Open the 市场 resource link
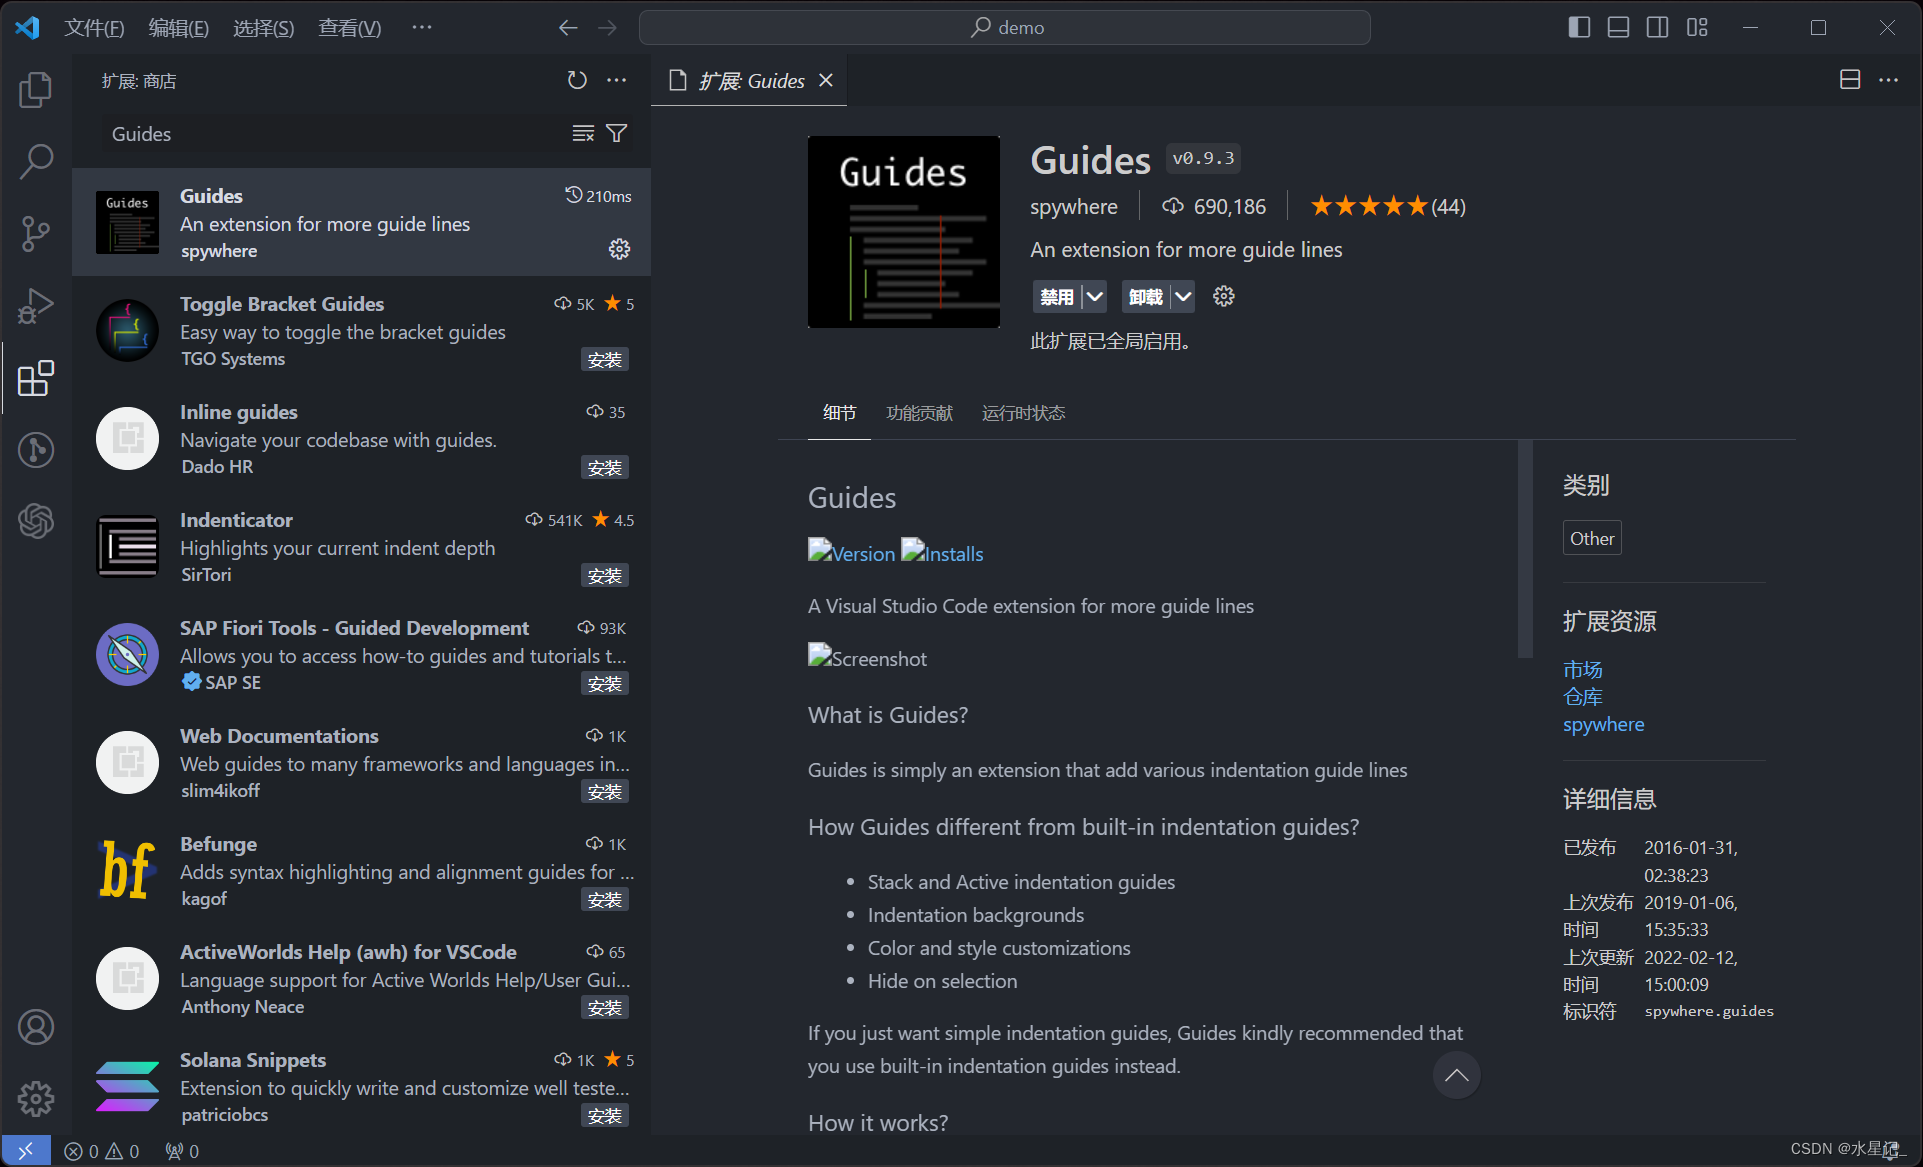 click(x=1583, y=669)
